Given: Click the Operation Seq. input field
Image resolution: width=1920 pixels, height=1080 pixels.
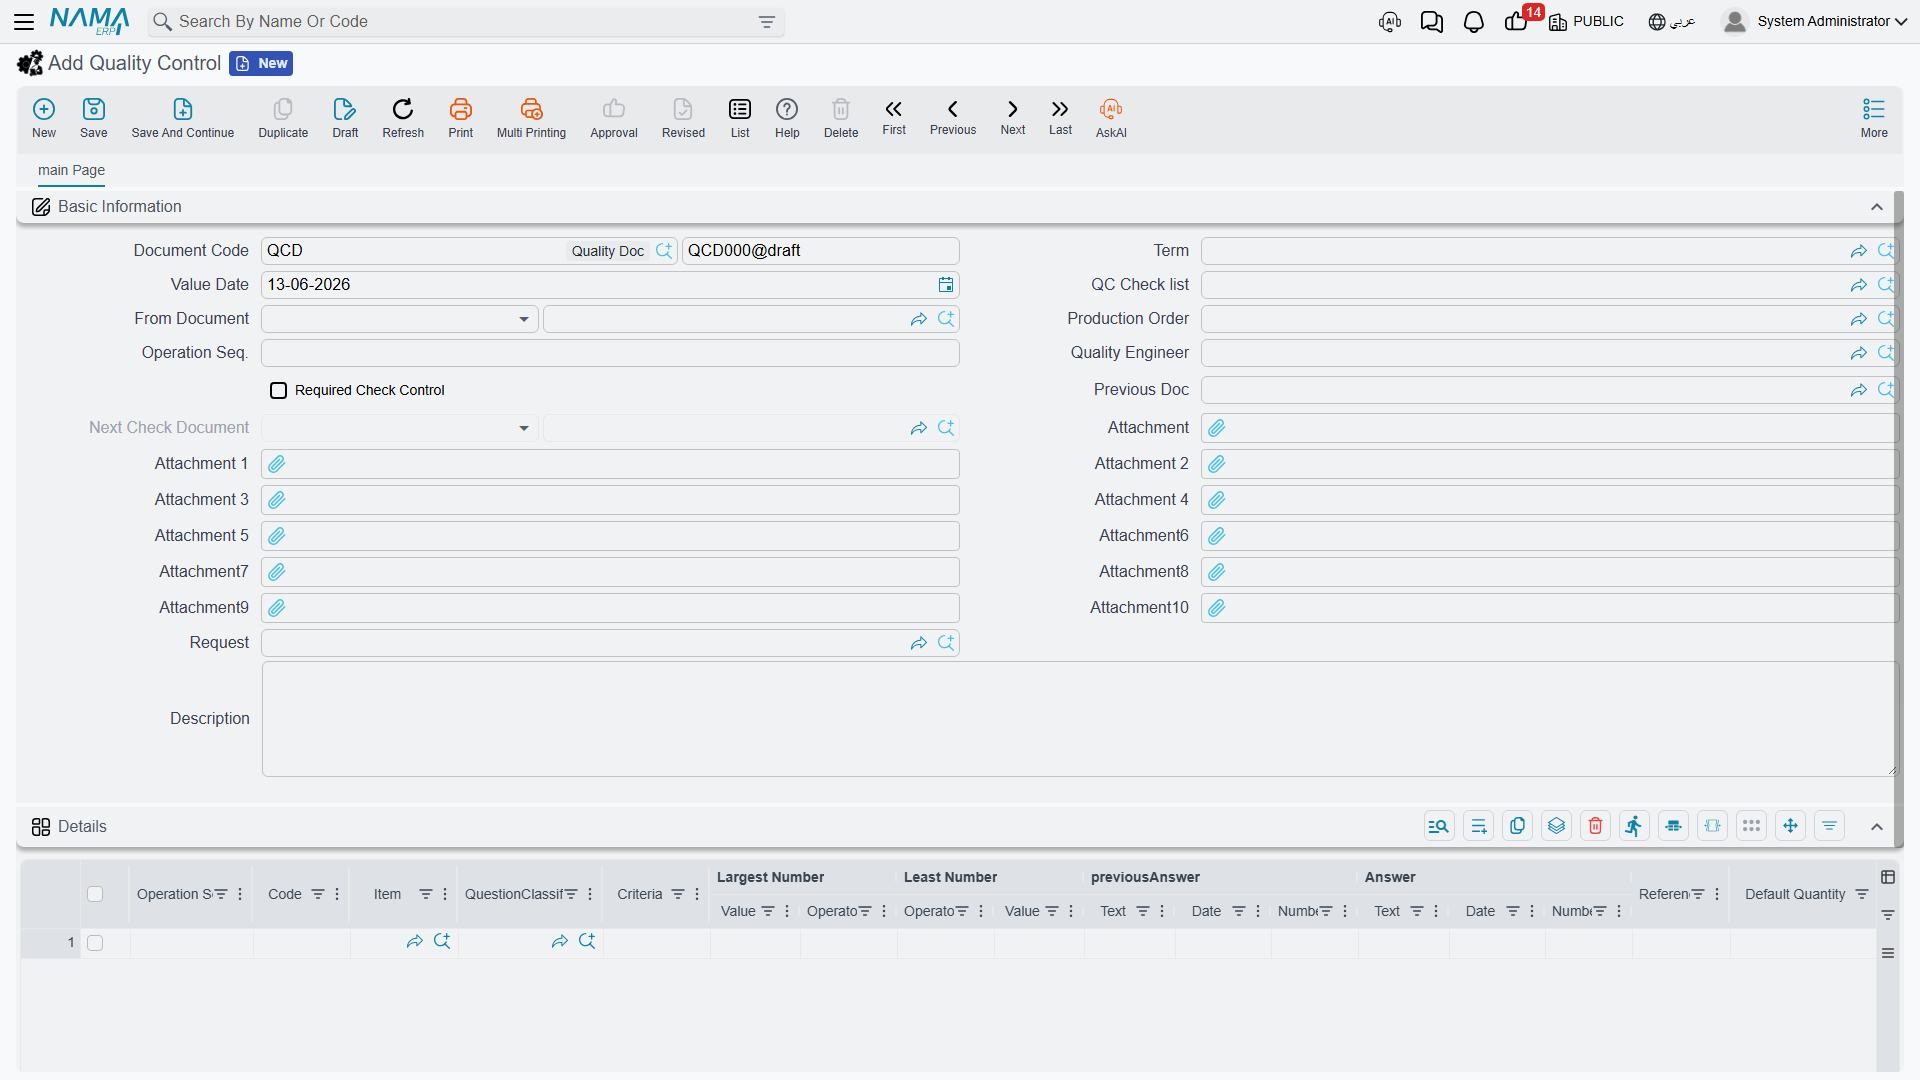Looking at the screenshot, I should tap(610, 353).
